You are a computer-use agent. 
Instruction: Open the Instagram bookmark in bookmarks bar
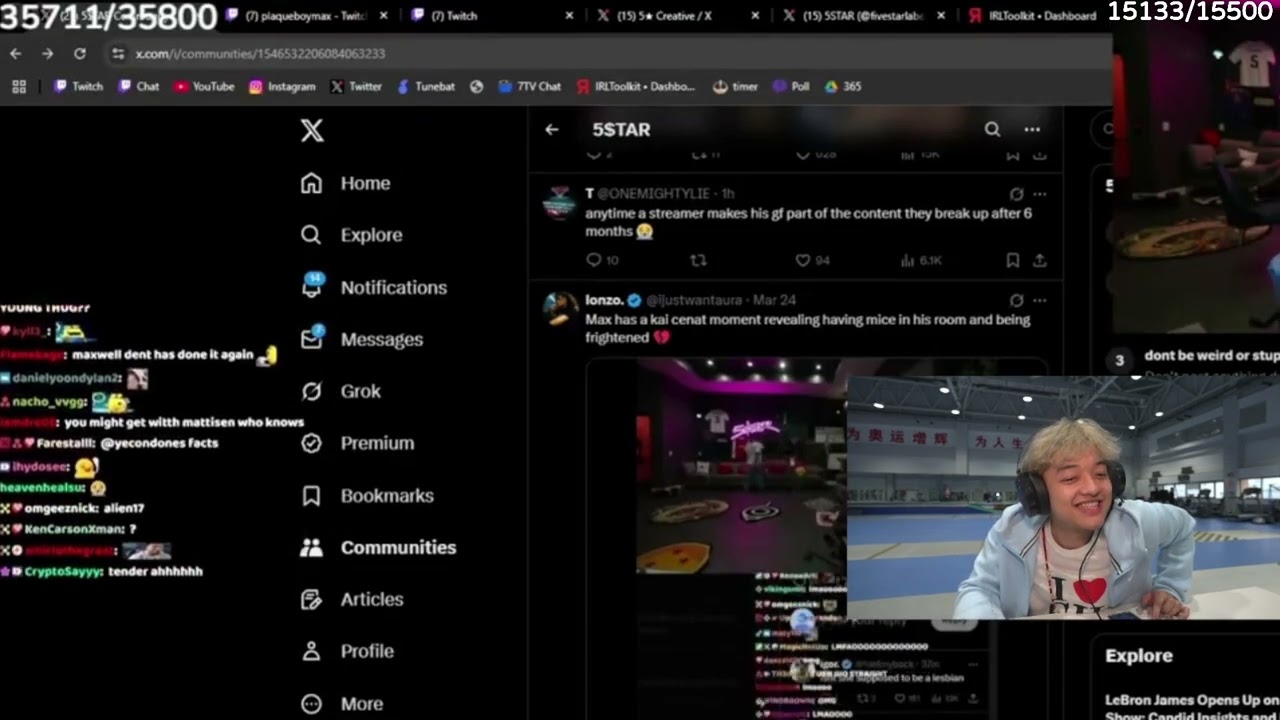pos(282,86)
